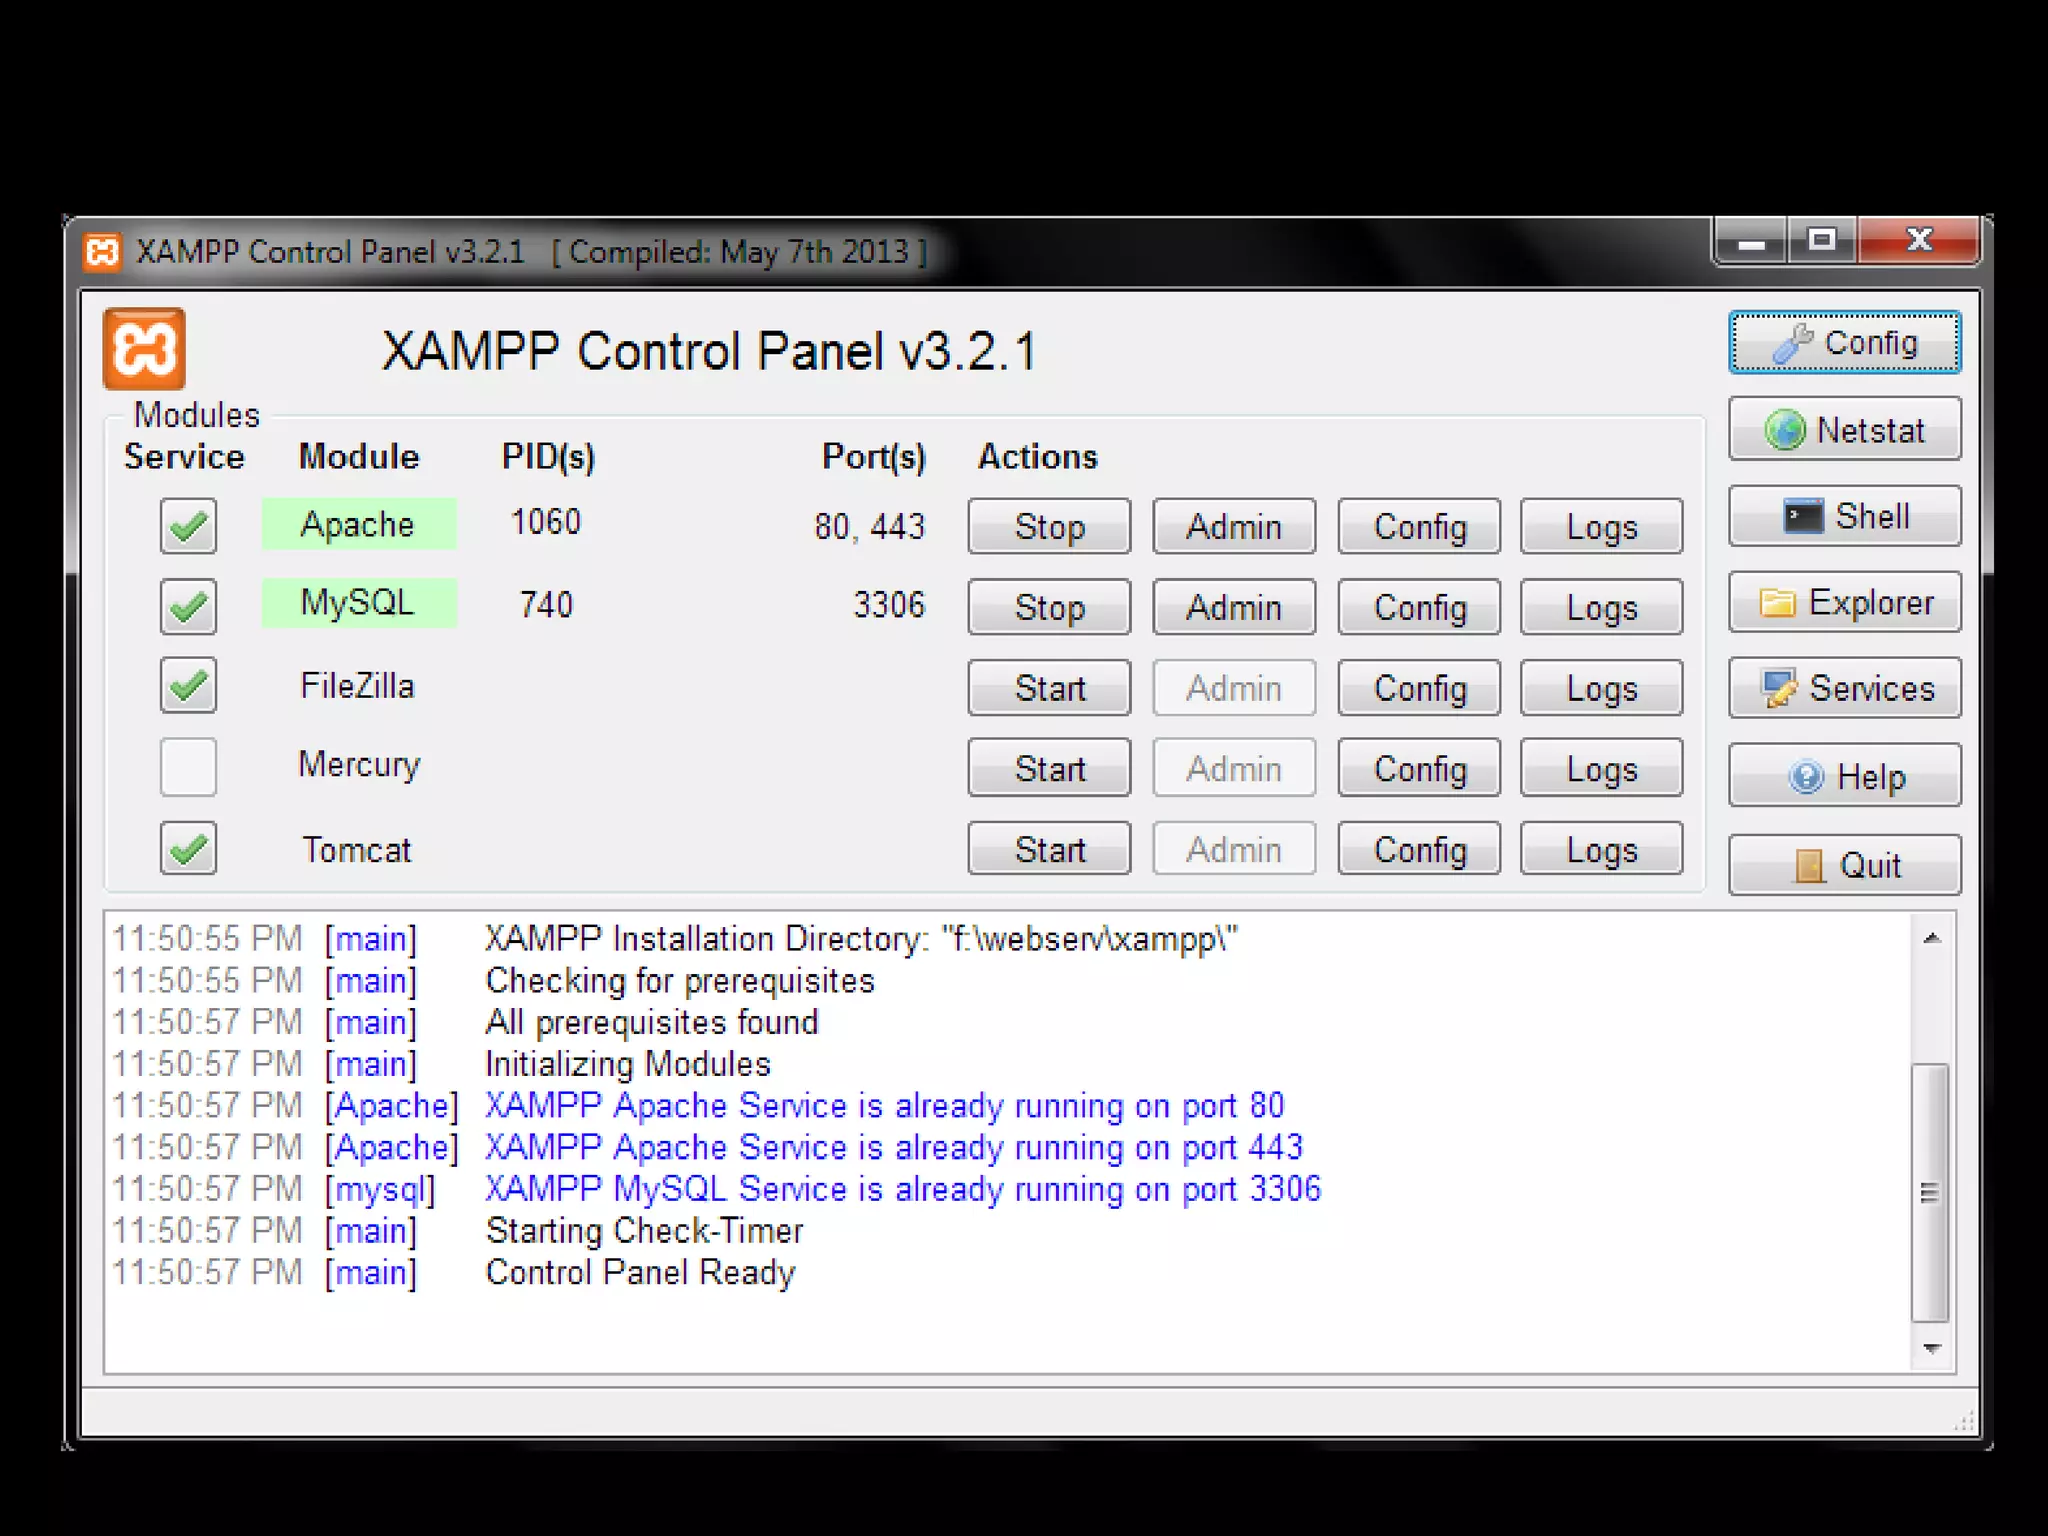Open Explorer with the folder icon

[x=1844, y=602]
